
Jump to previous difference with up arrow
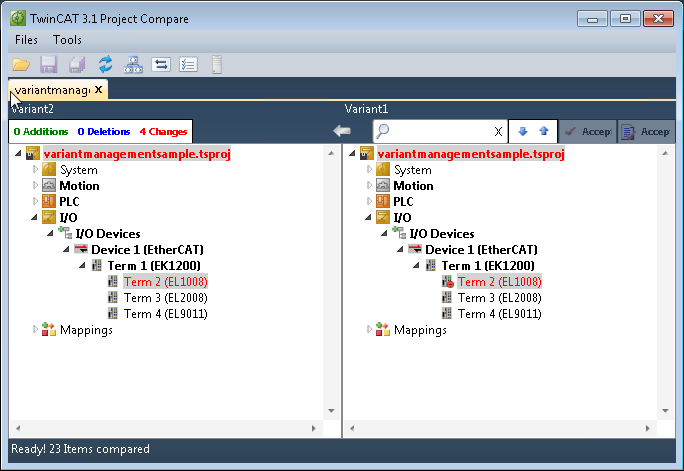tap(543, 131)
